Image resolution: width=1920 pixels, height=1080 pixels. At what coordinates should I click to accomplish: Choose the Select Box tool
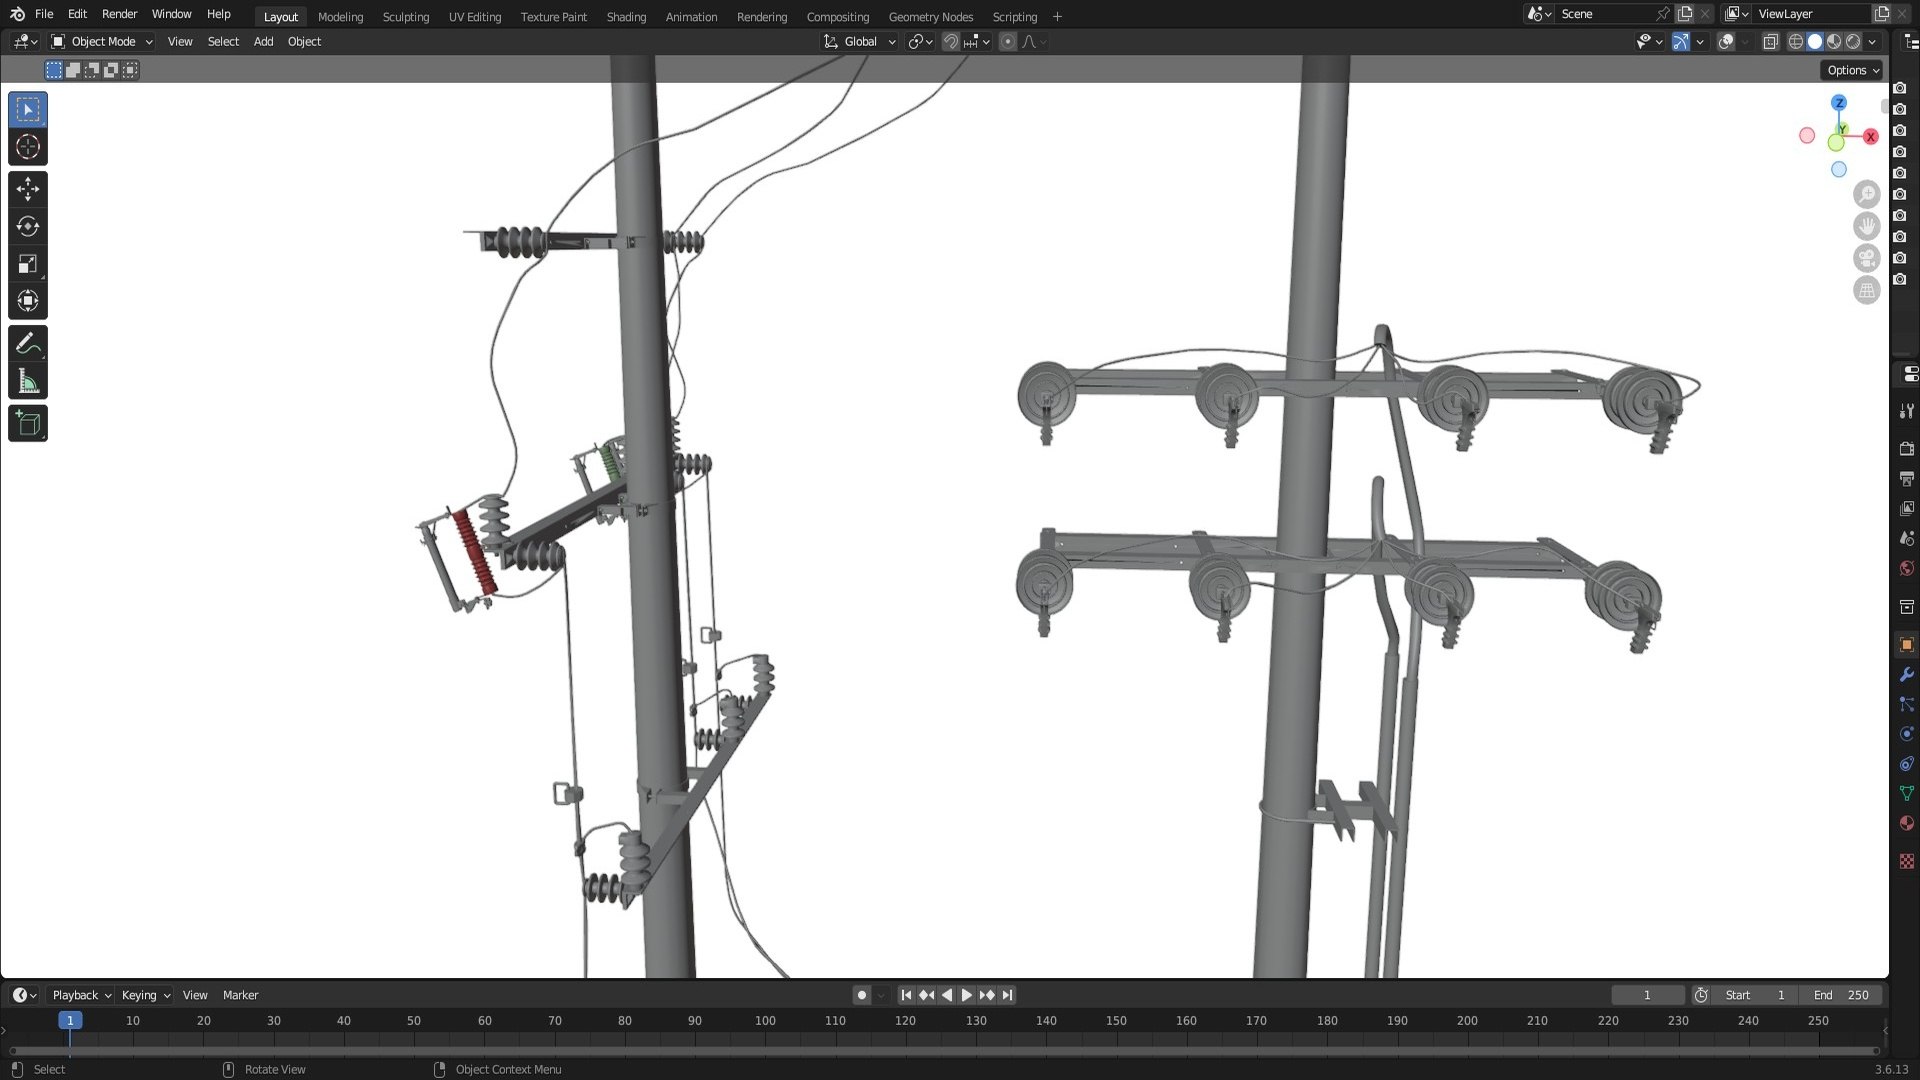coord(28,110)
